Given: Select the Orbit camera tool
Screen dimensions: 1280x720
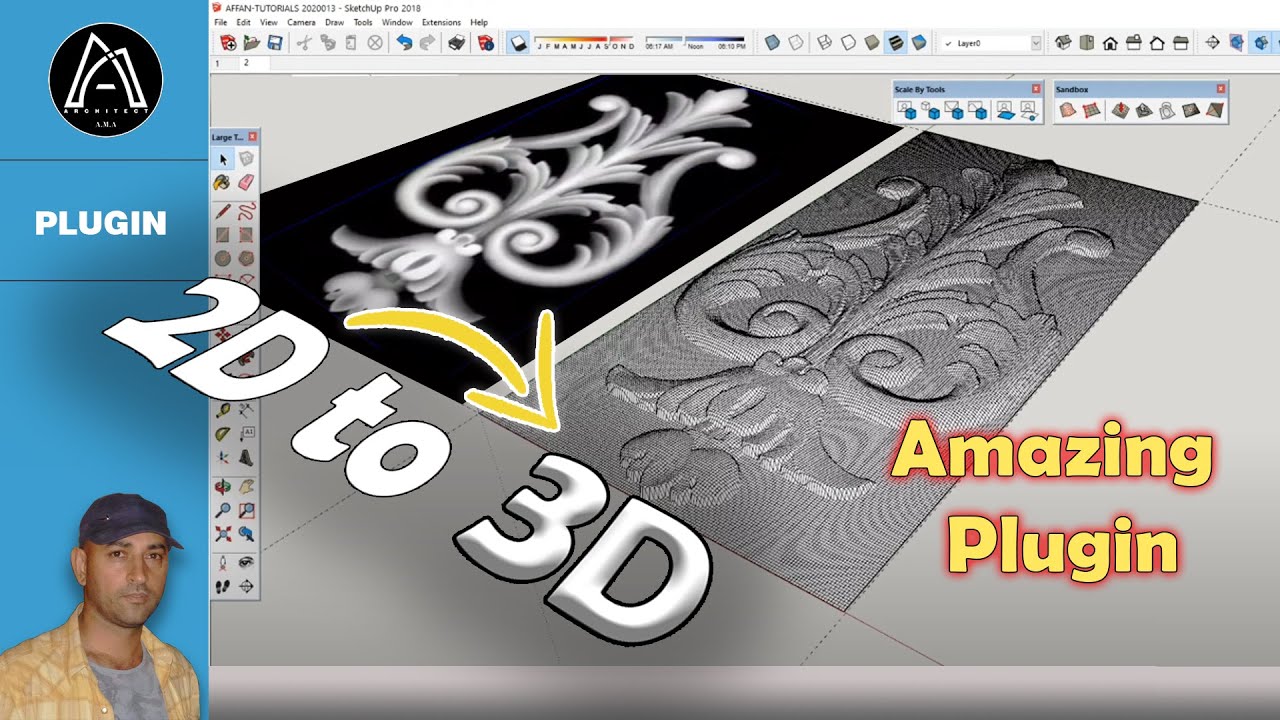Looking at the screenshot, I should click(x=223, y=487).
